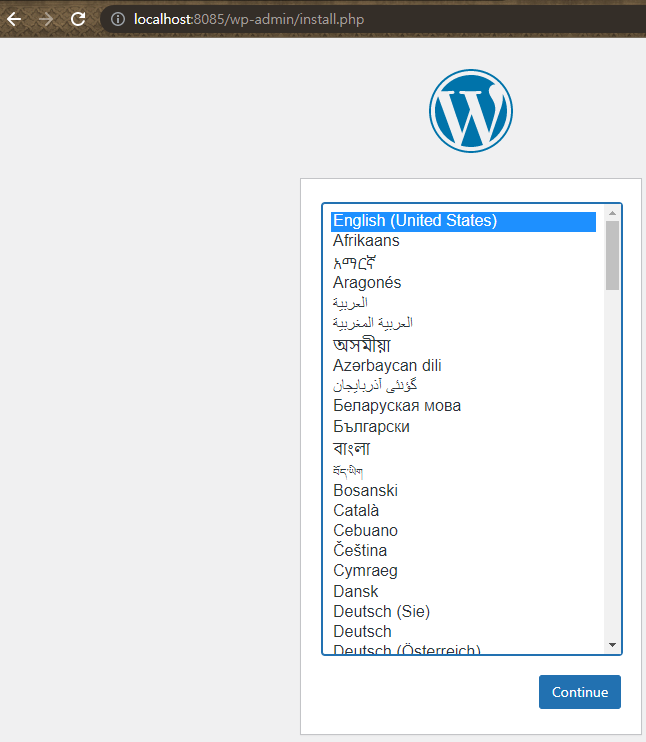The width and height of the screenshot is (646, 742).
Task: Select Azərbaycan dili
Action: click(463, 365)
